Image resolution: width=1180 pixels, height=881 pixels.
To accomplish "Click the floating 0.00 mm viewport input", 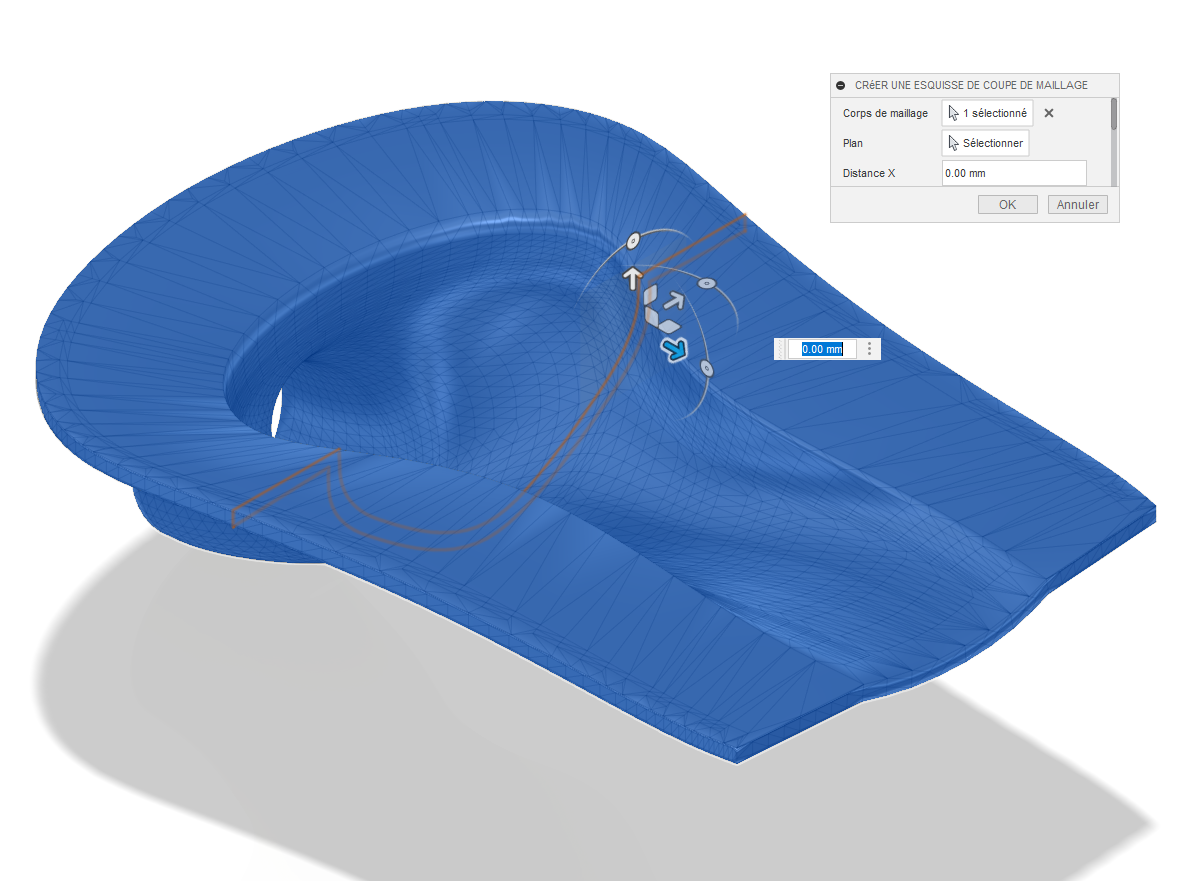I will tap(822, 349).
